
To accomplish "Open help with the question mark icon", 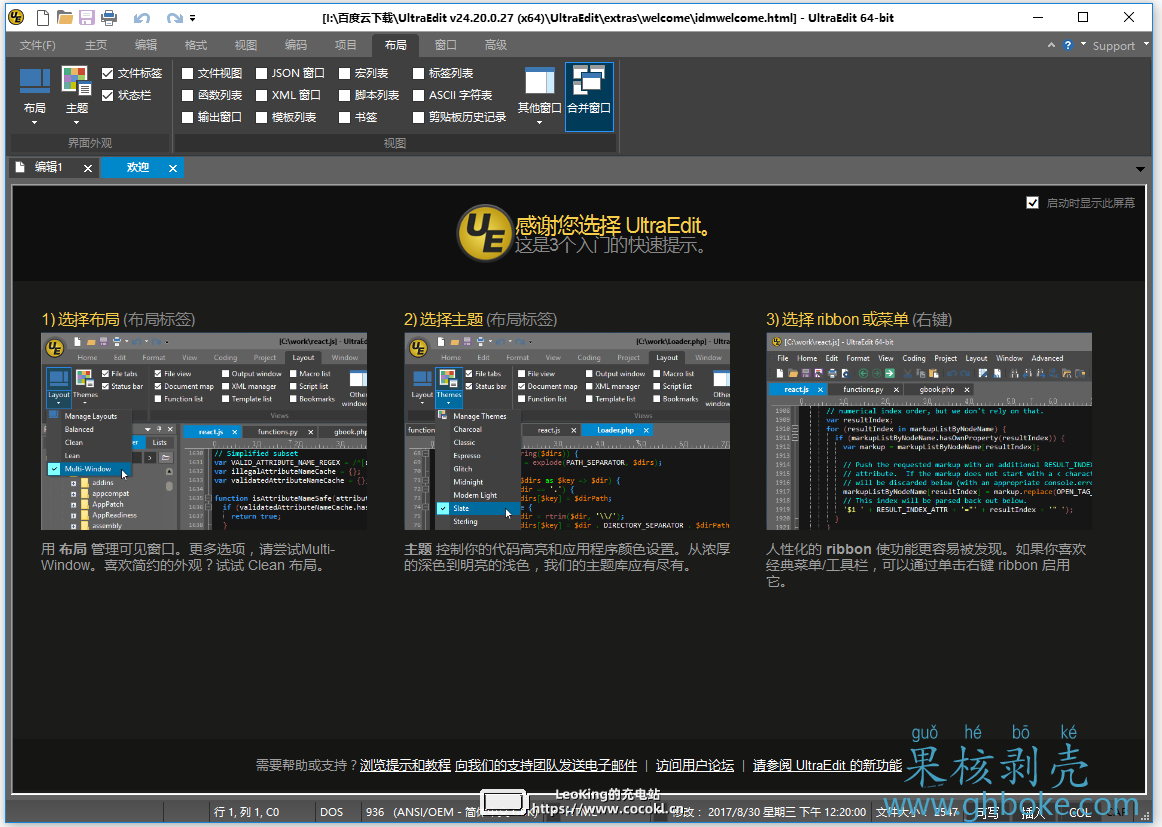I will [x=1068, y=45].
